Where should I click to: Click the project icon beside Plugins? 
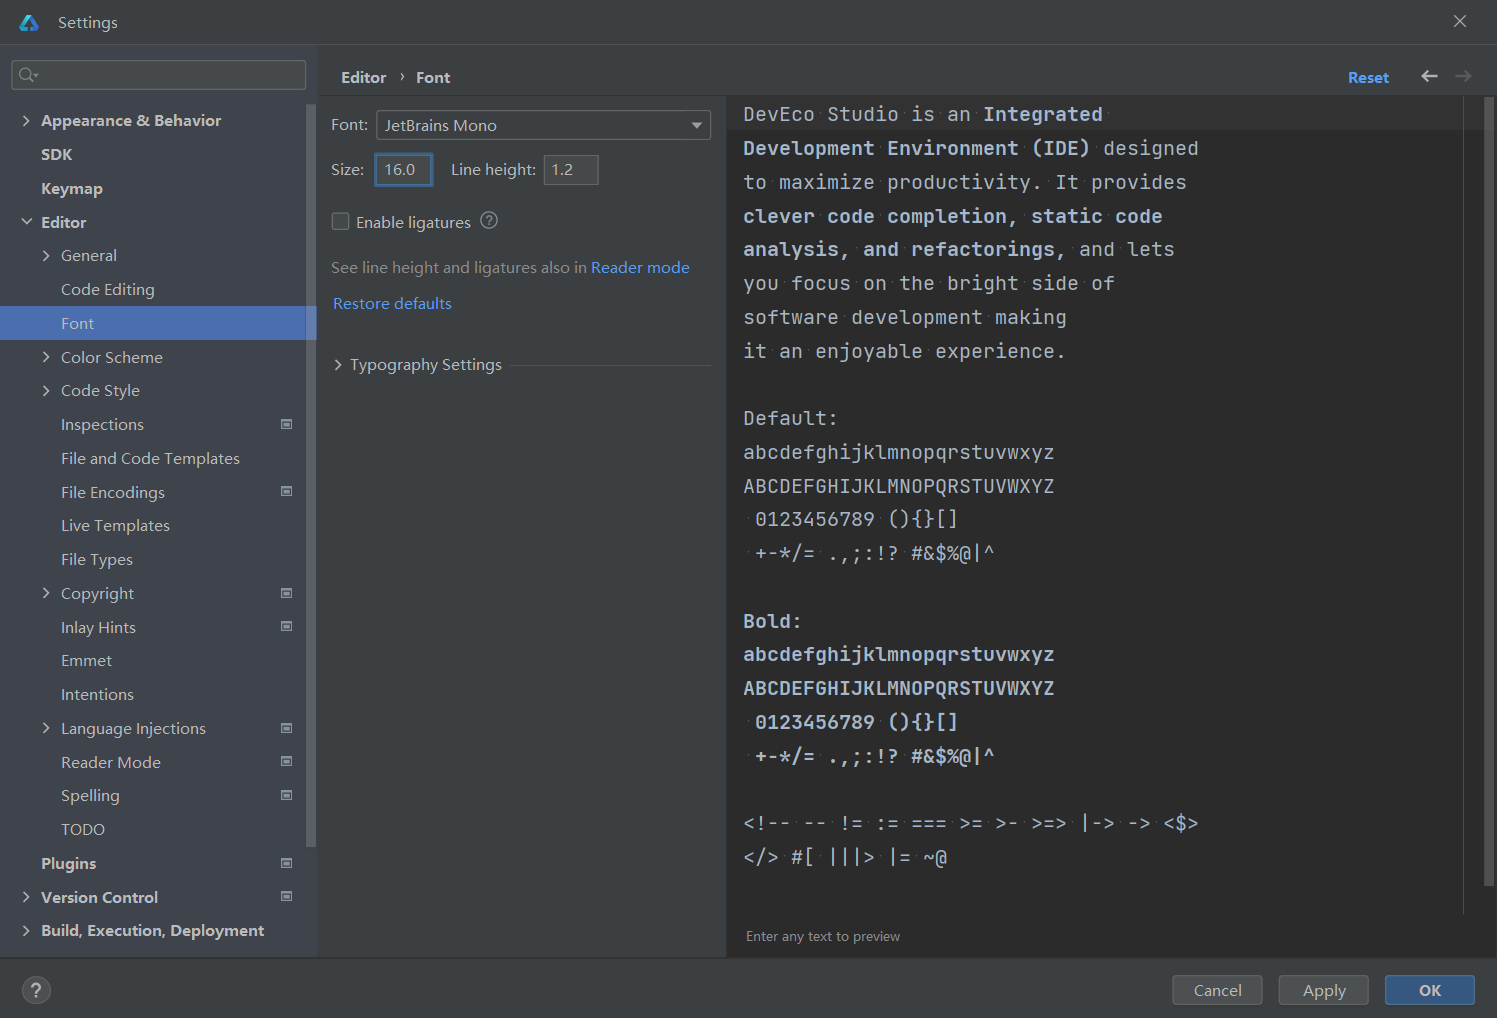tap(287, 863)
